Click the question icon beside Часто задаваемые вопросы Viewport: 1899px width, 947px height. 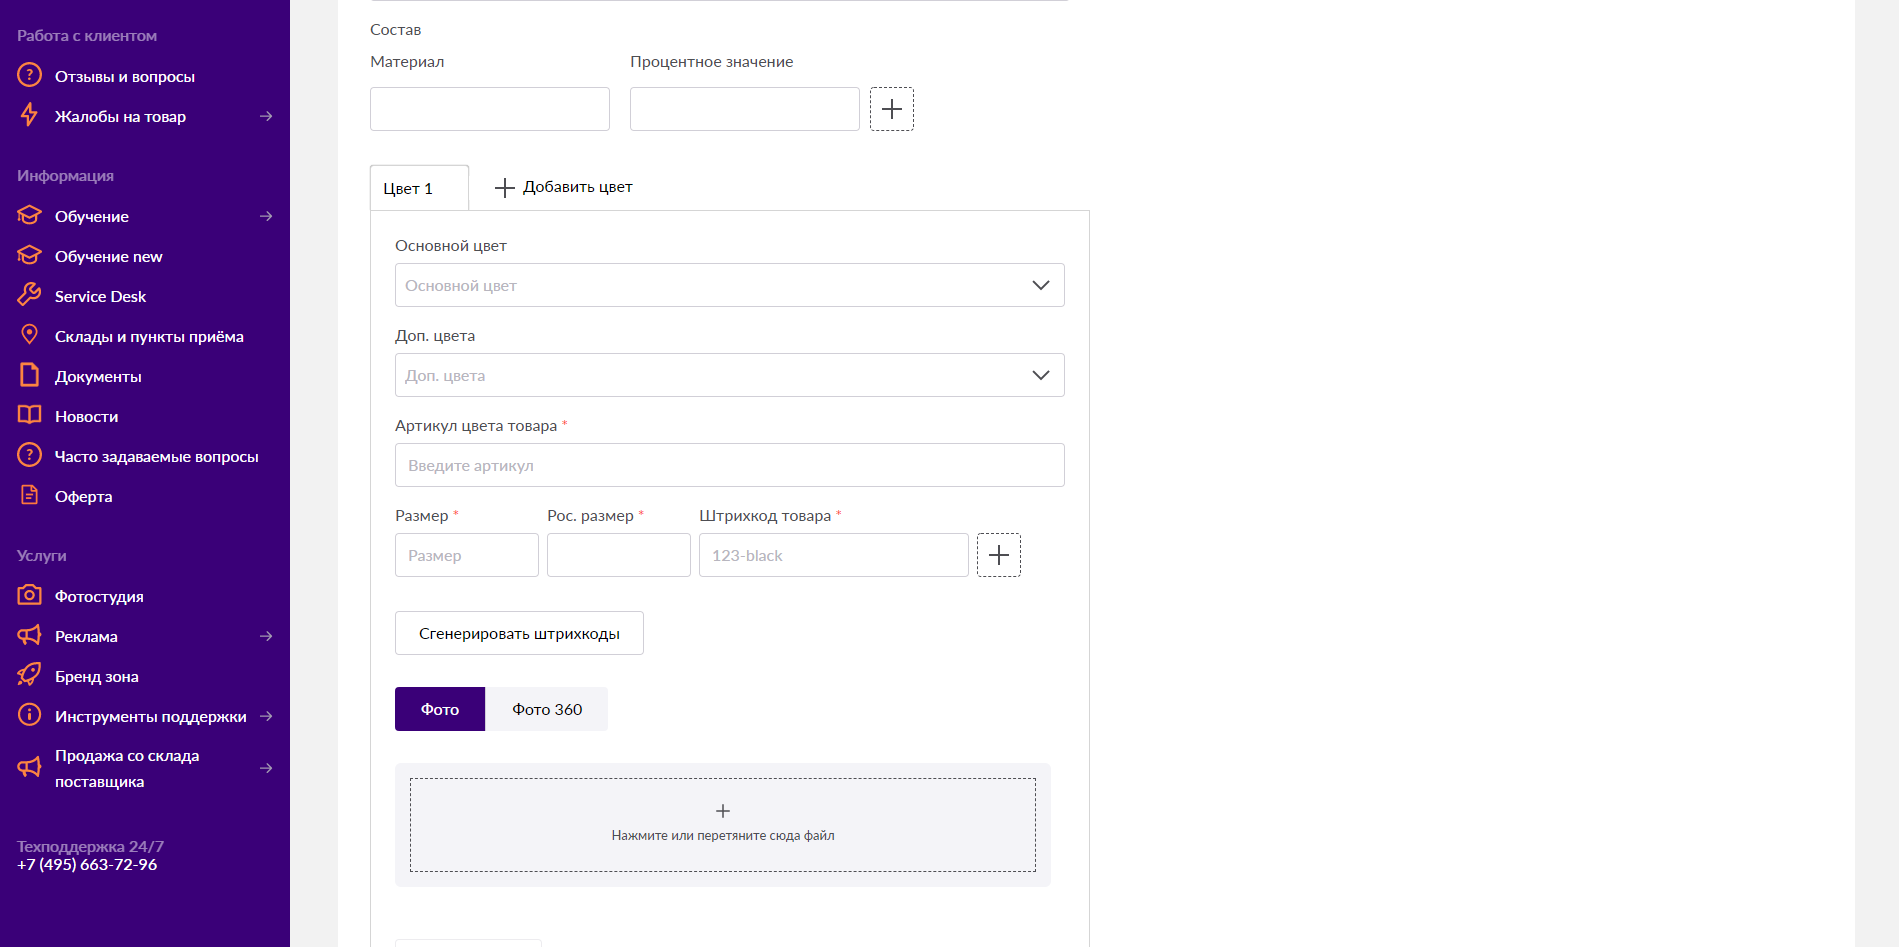click(30, 455)
